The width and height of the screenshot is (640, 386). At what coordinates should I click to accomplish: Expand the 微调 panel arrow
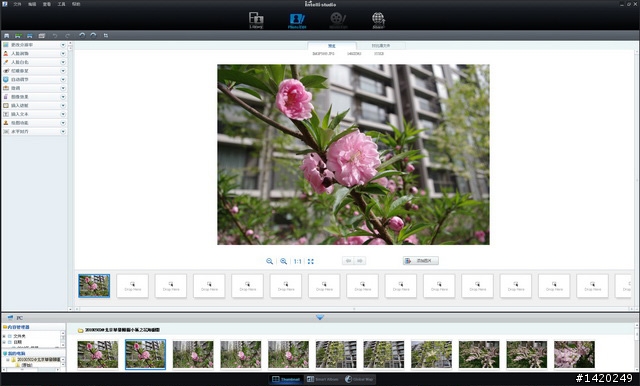pos(63,88)
